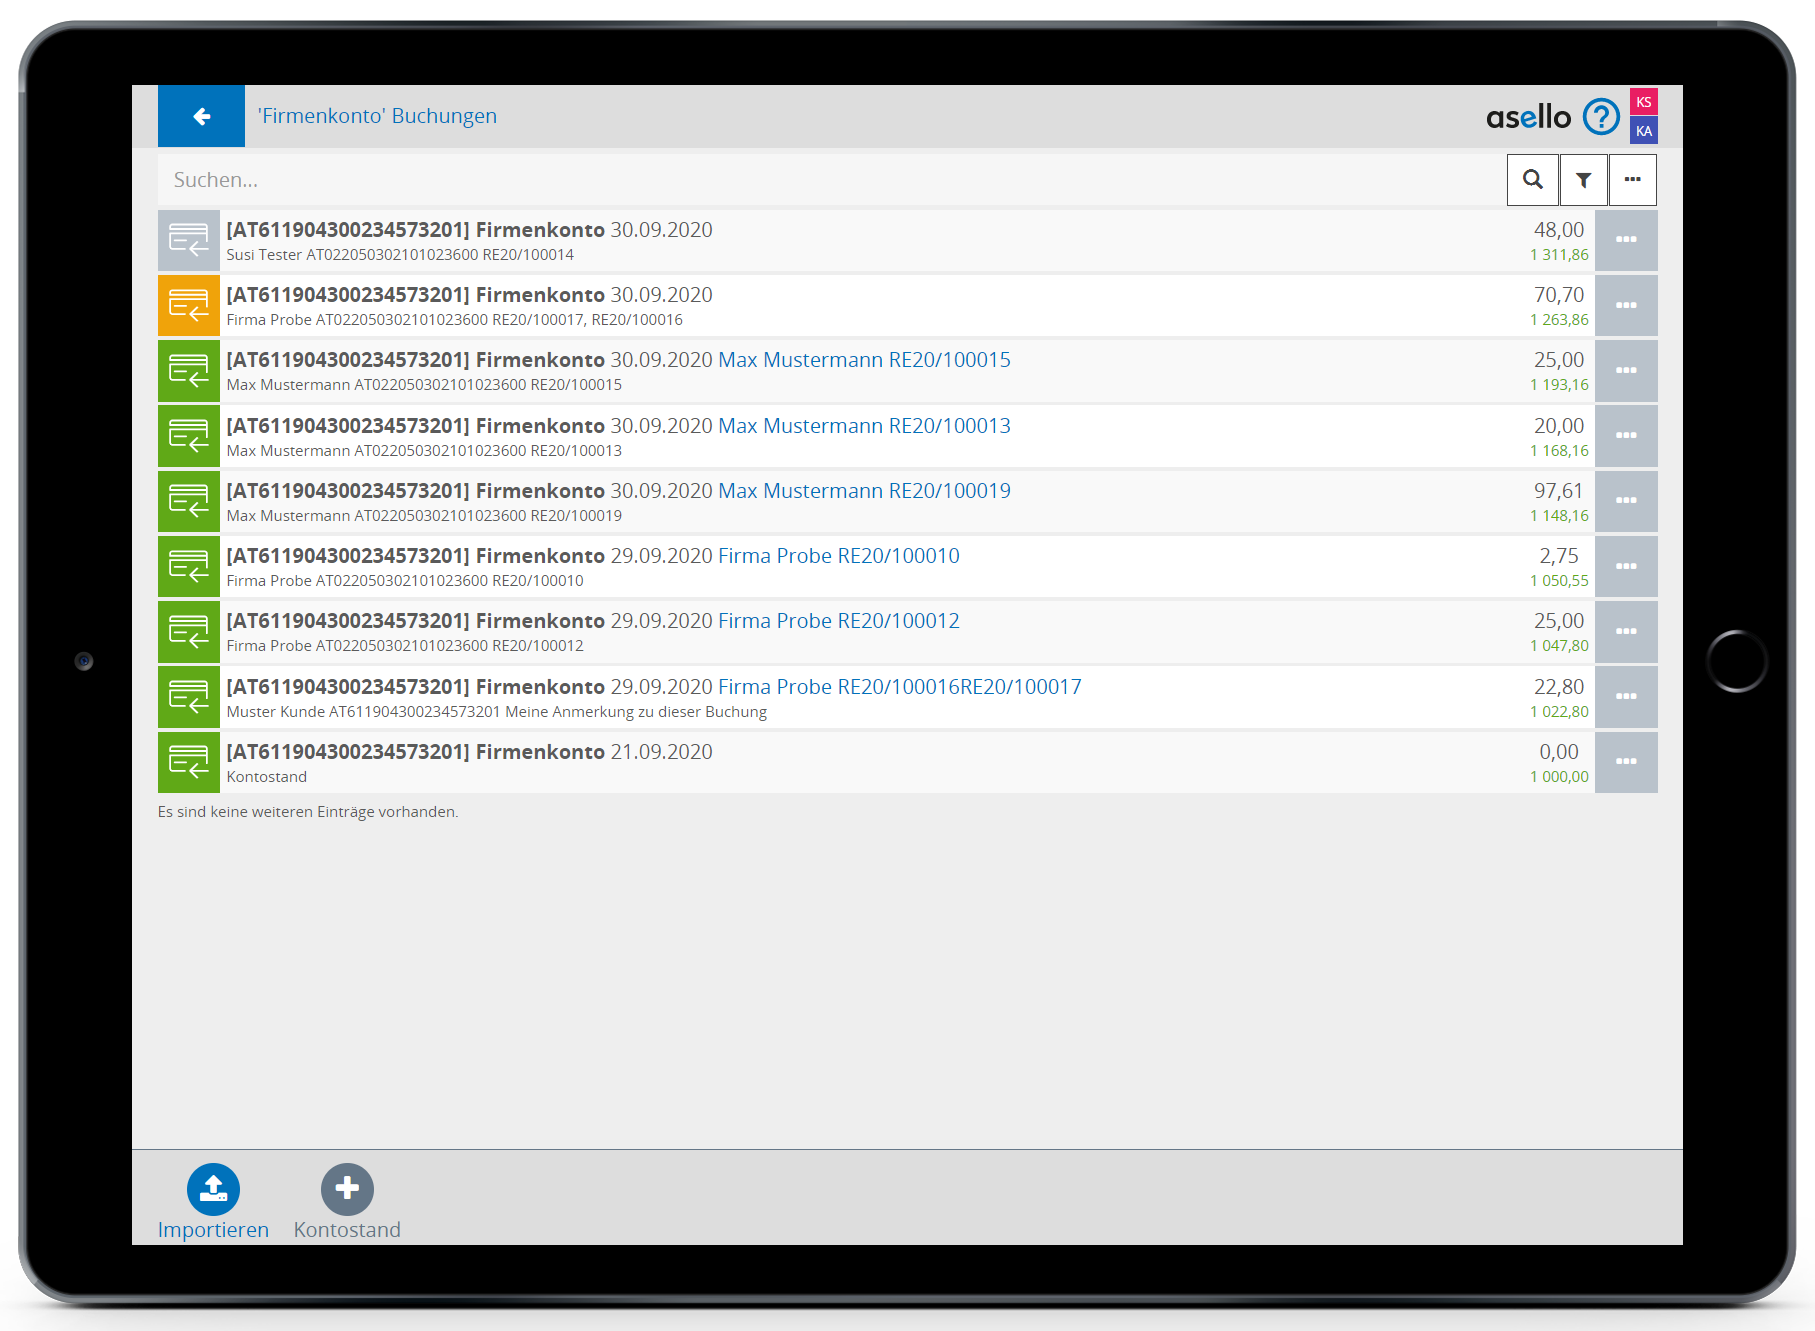Open the help question mark icon

point(1600,117)
